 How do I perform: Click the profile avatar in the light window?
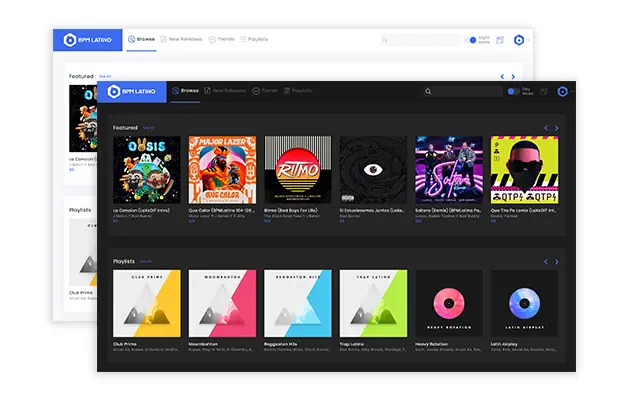519,40
